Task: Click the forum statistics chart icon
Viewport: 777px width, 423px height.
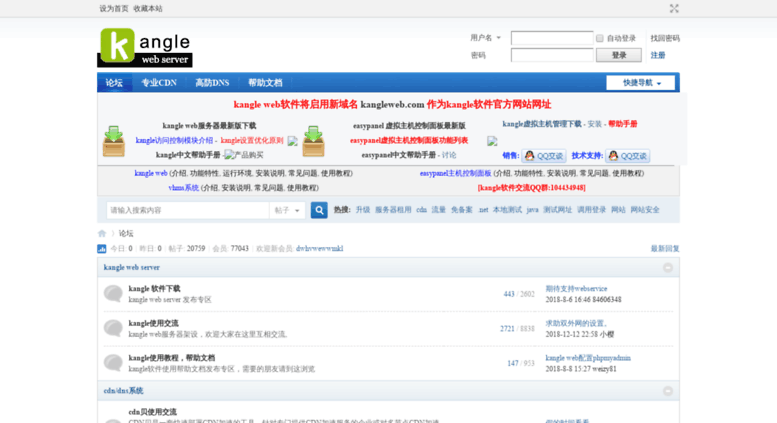Action: point(102,249)
